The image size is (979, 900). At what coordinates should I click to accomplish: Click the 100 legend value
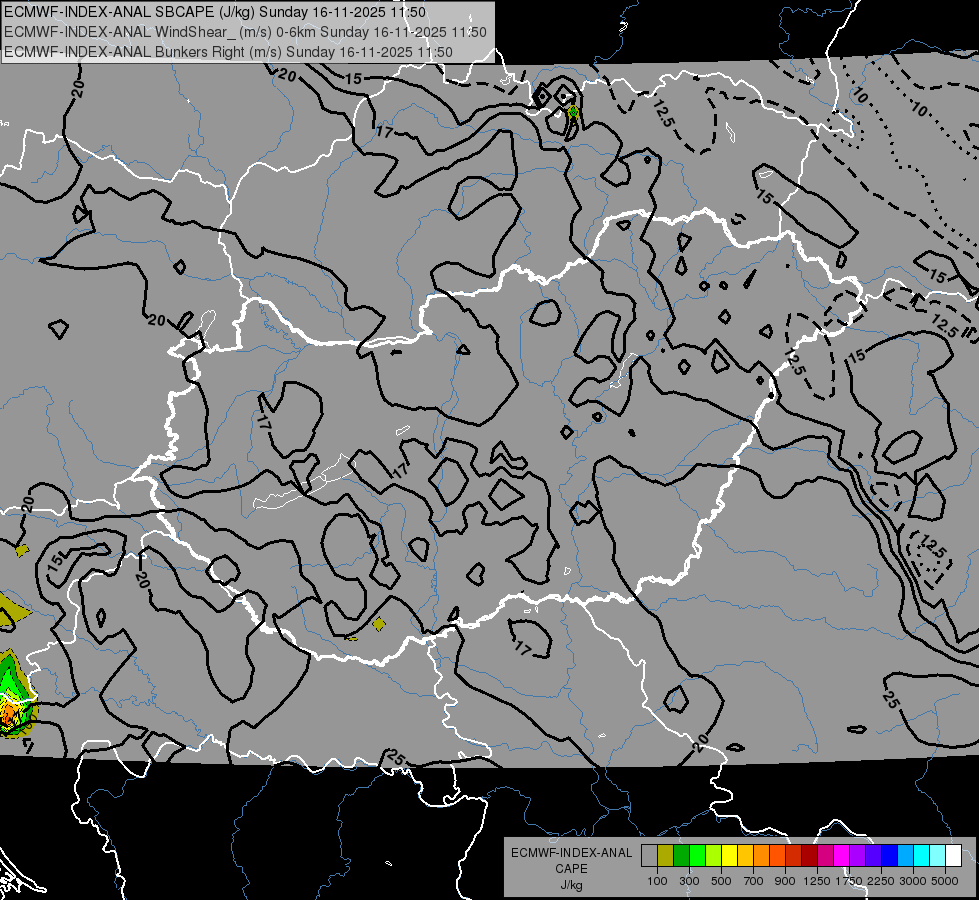[x=657, y=881]
